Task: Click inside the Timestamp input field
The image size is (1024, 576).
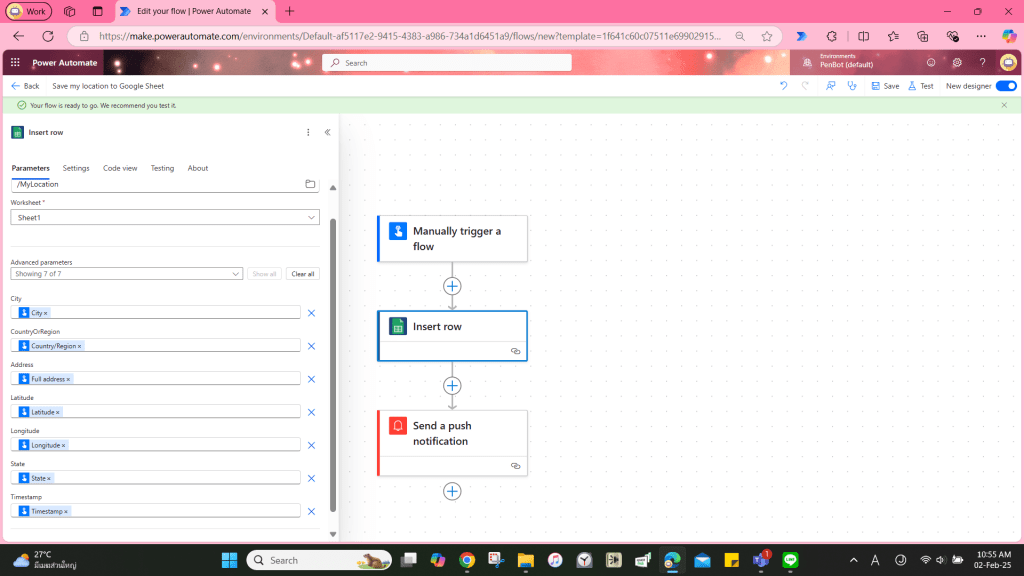Action: click(x=180, y=511)
